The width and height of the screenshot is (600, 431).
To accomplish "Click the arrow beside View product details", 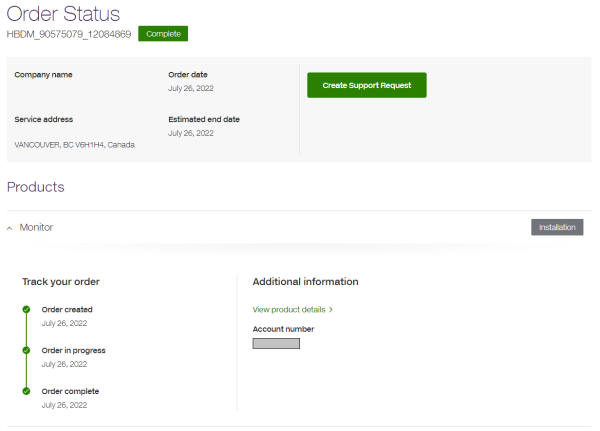I will point(331,310).
